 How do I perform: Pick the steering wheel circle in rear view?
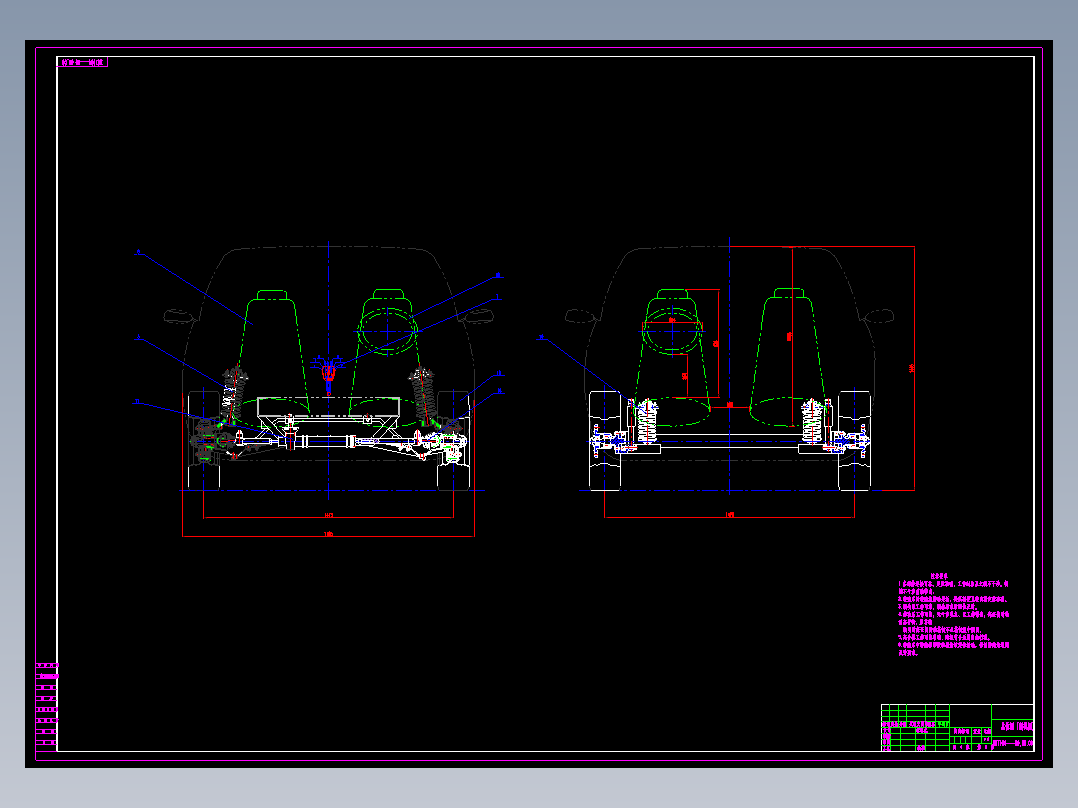pyautogui.click(x=672, y=331)
